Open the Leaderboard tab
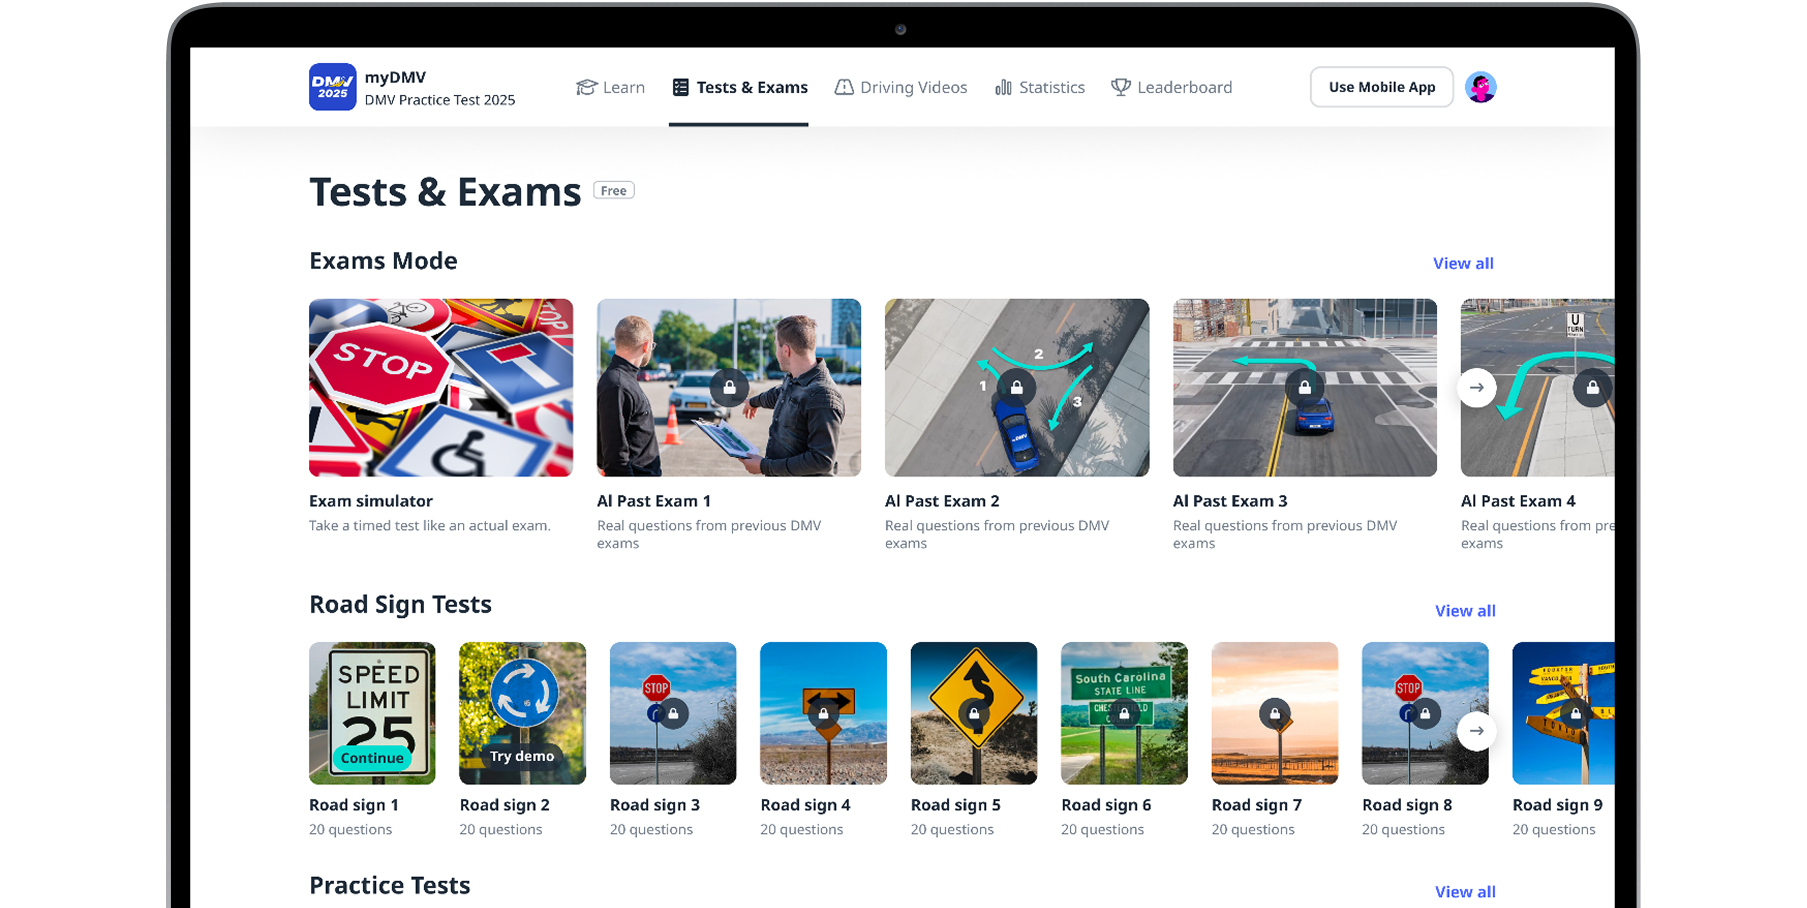The width and height of the screenshot is (1807, 908). tap(1172, 87)
